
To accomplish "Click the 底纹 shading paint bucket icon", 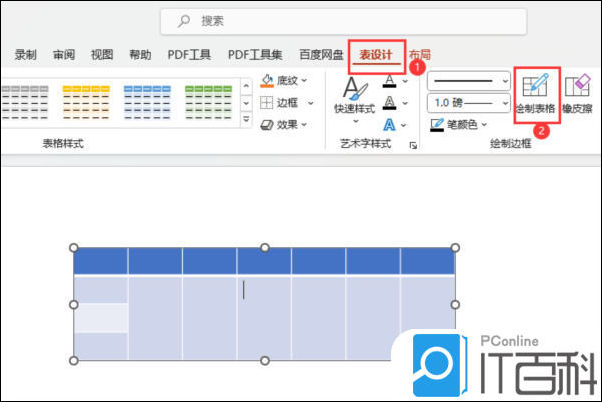I will (267, 81).
